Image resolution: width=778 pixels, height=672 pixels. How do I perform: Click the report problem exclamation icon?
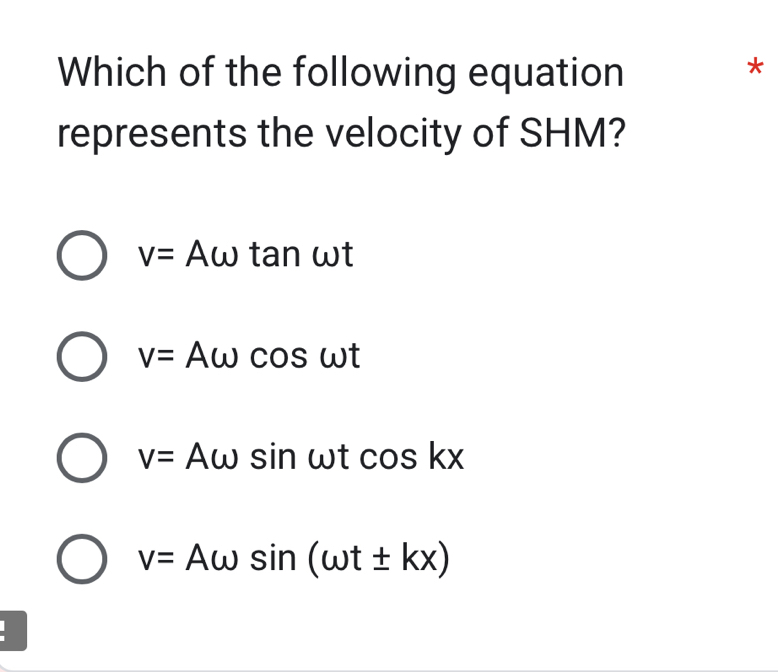[x=10, y=632]
